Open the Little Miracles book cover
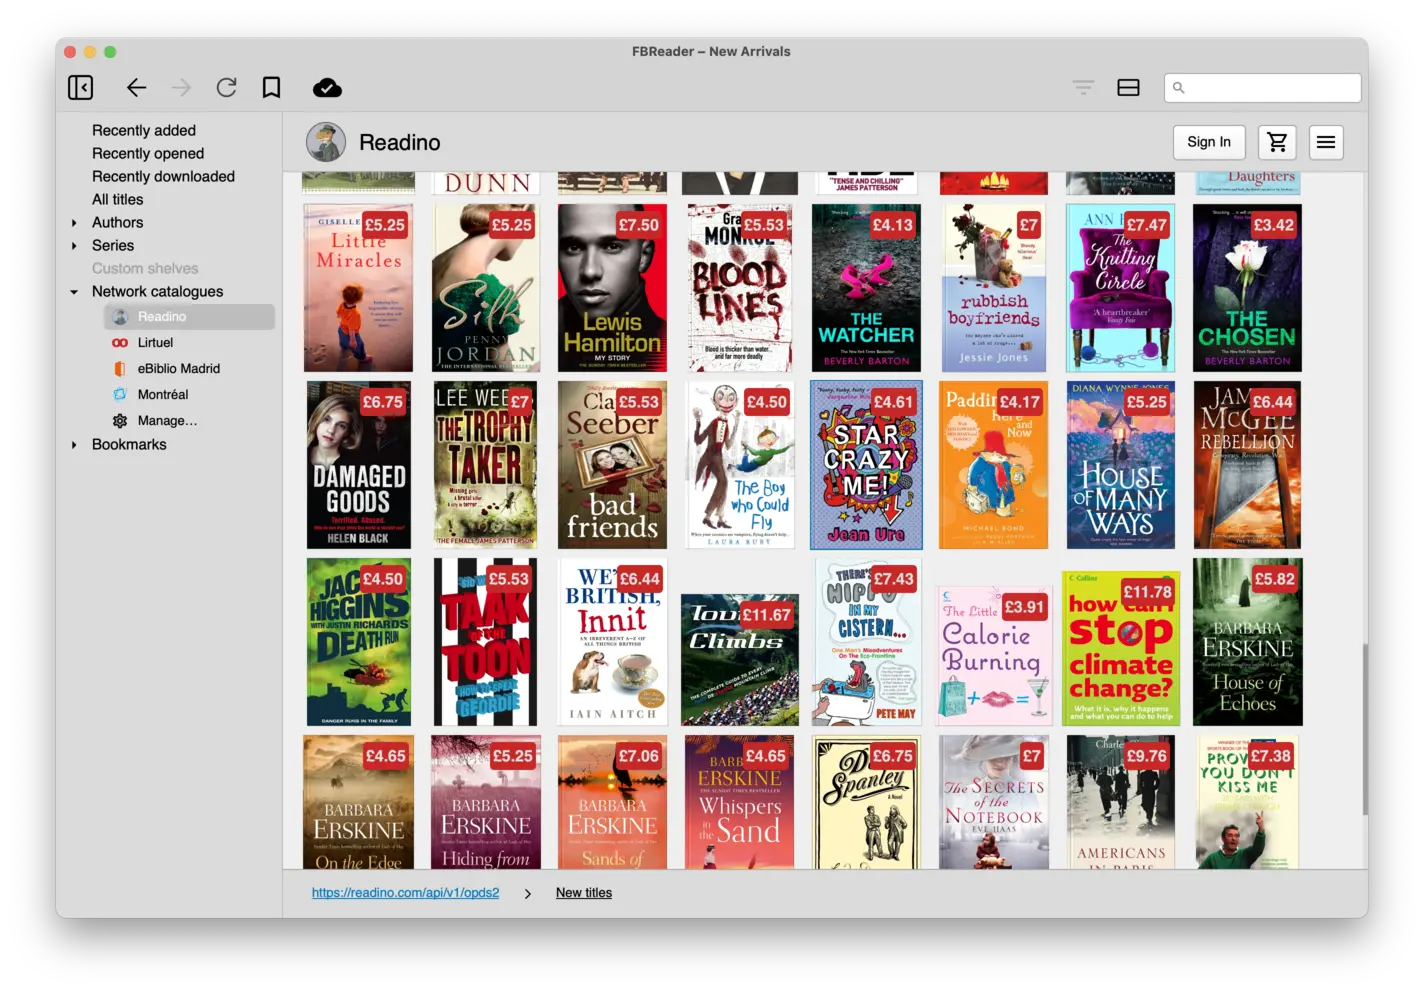This screenshot has width=1424, height=992. coord(358,288)
